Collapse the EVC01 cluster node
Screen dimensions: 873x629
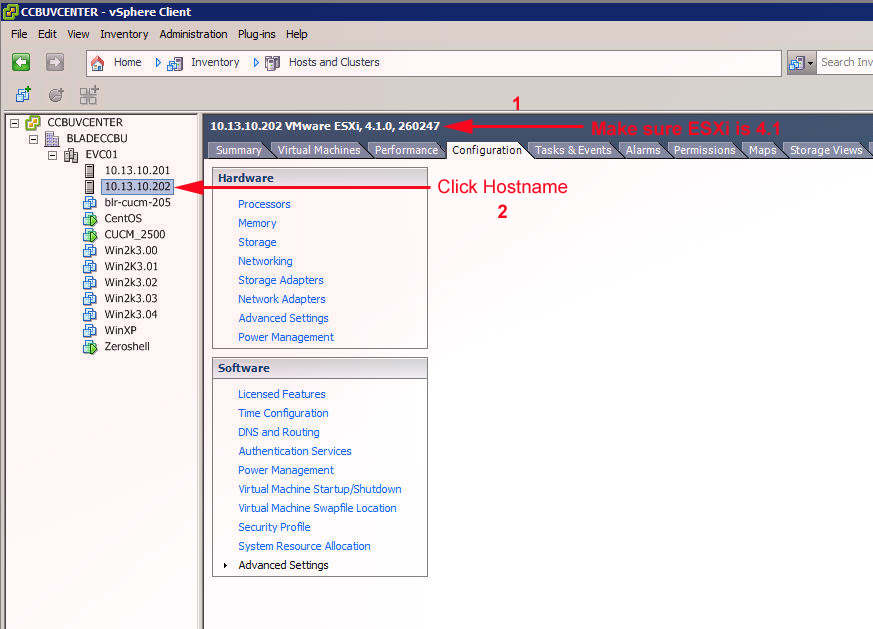click(52, 155)
